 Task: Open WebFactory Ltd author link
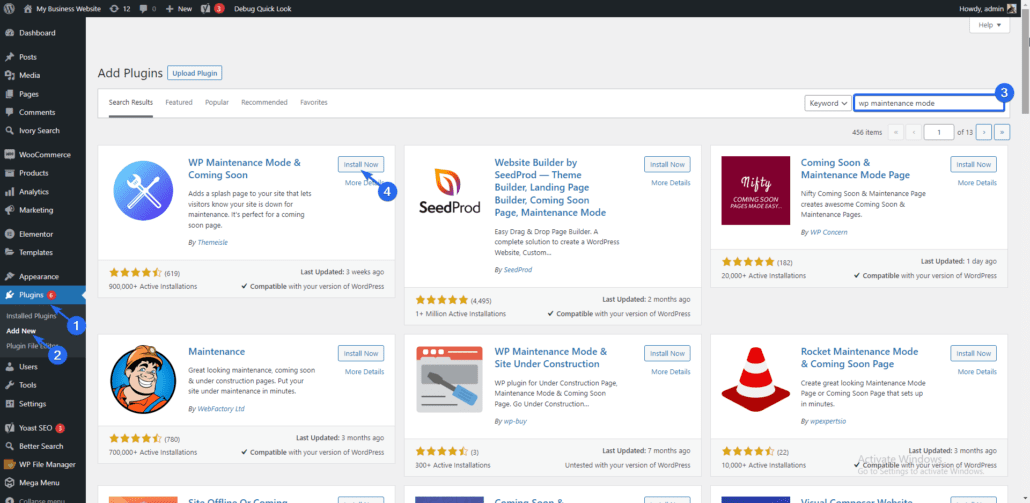221,408
